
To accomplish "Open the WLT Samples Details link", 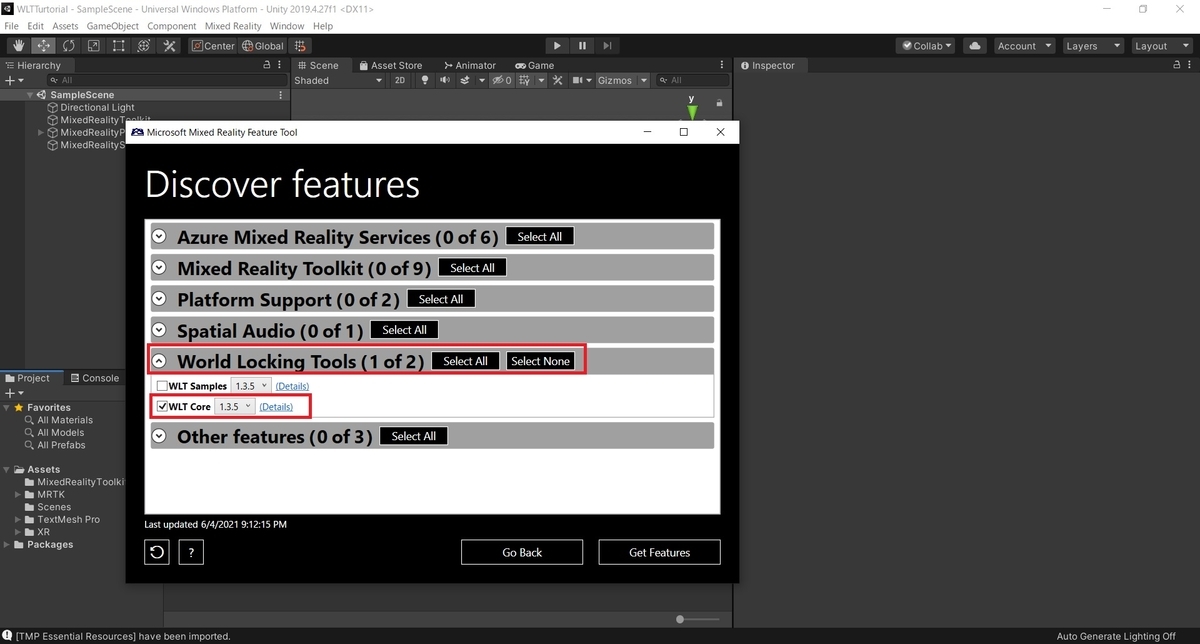I will tap(292, 386).
